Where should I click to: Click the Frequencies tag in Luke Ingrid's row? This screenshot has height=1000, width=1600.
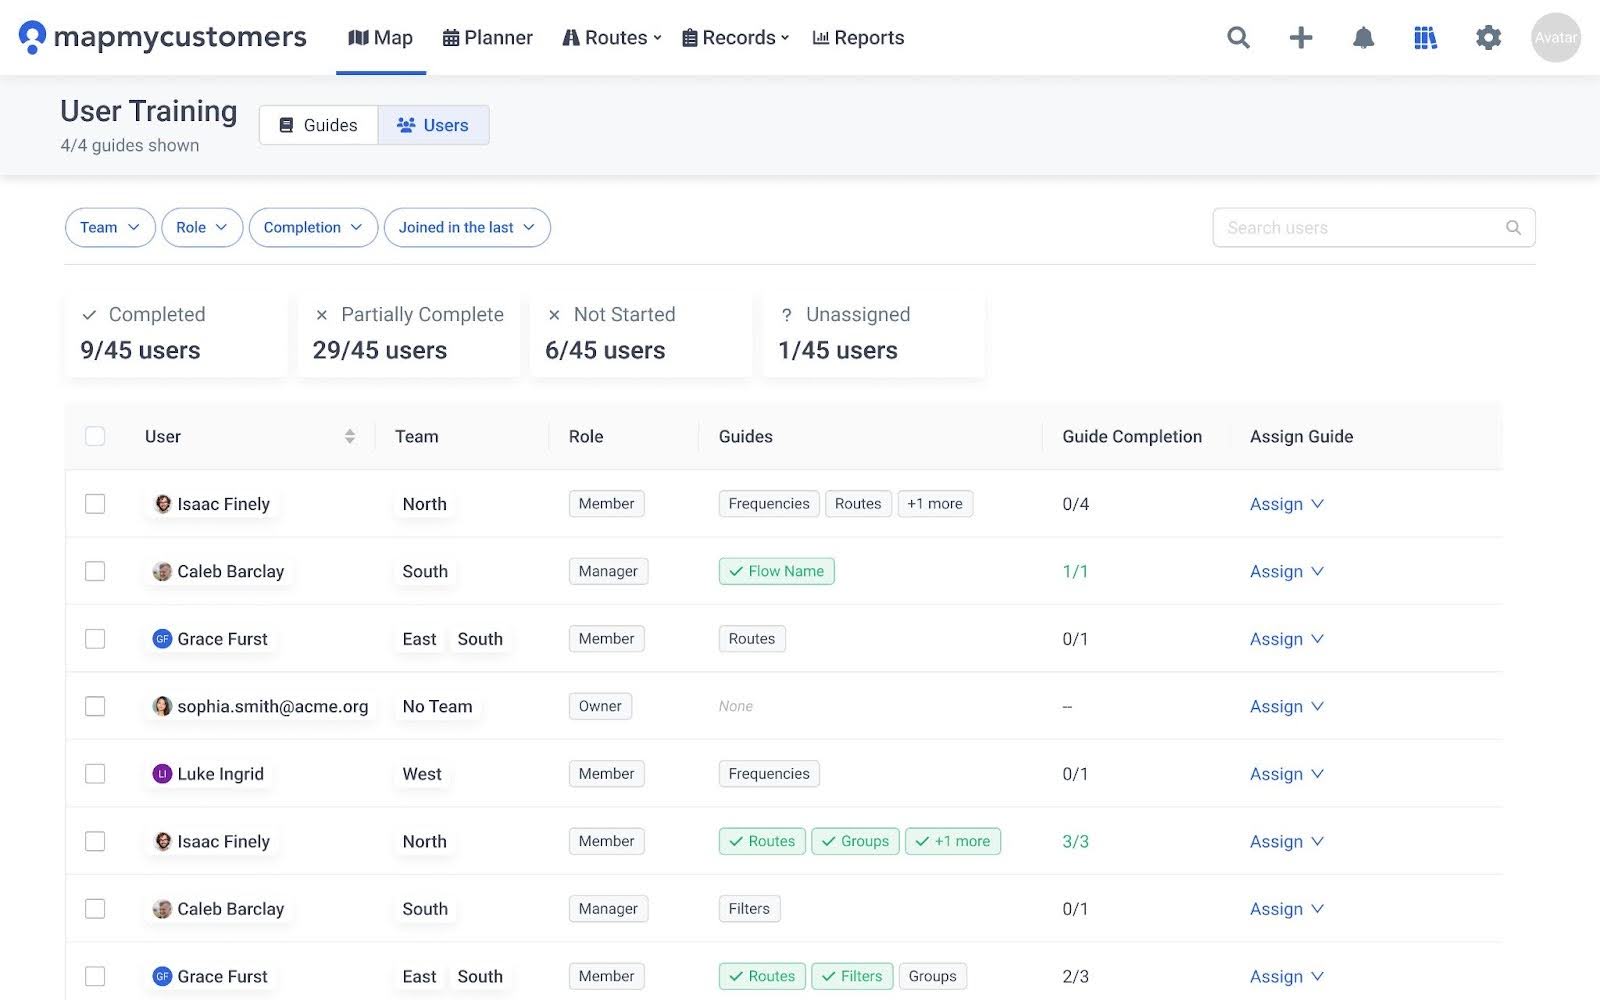[769, 774]
